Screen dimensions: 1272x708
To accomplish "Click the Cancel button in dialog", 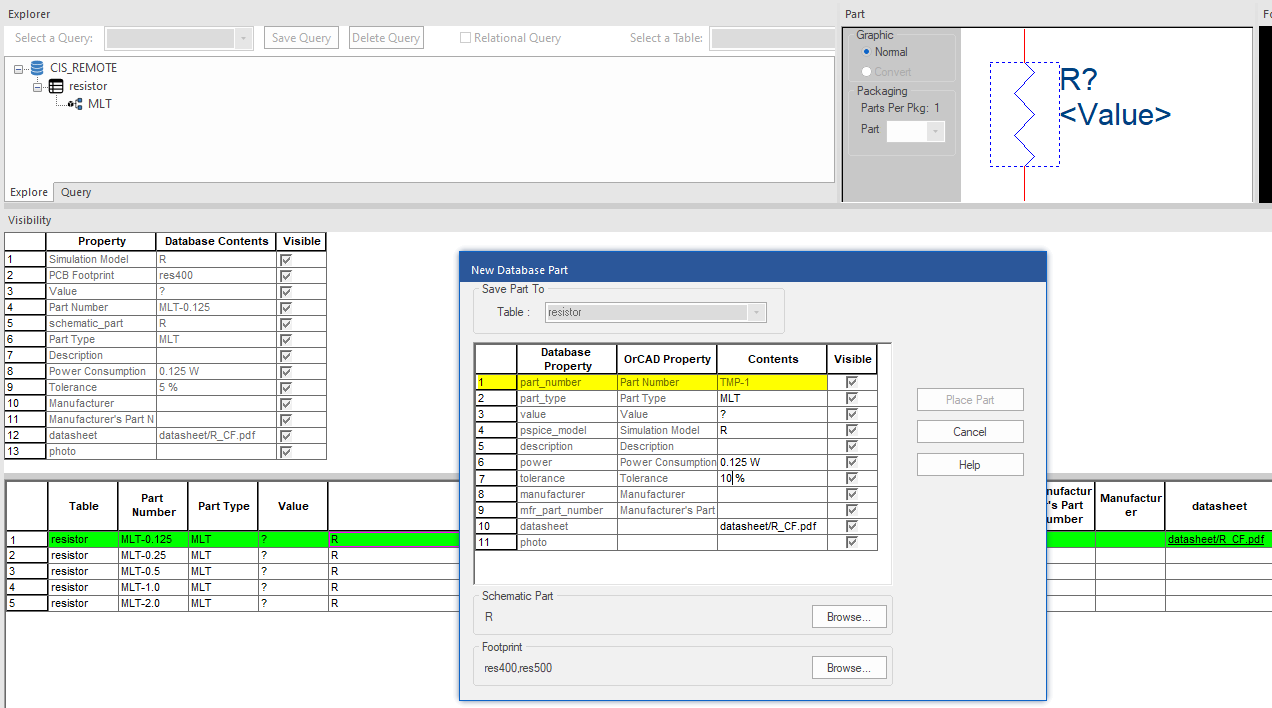I will point(969,432).
